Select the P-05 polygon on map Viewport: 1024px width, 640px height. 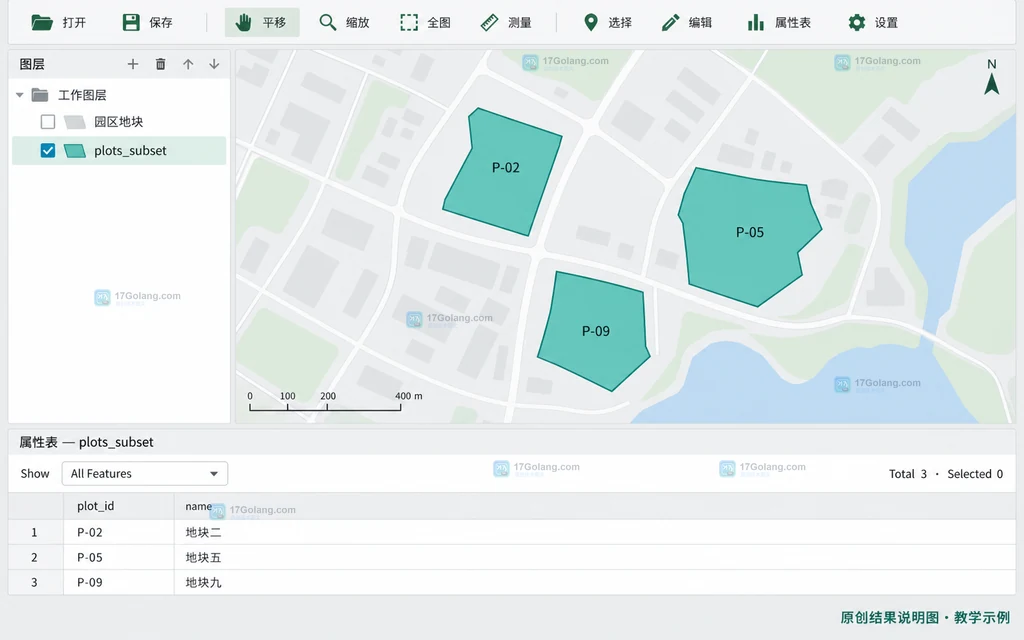pos(748,235)
